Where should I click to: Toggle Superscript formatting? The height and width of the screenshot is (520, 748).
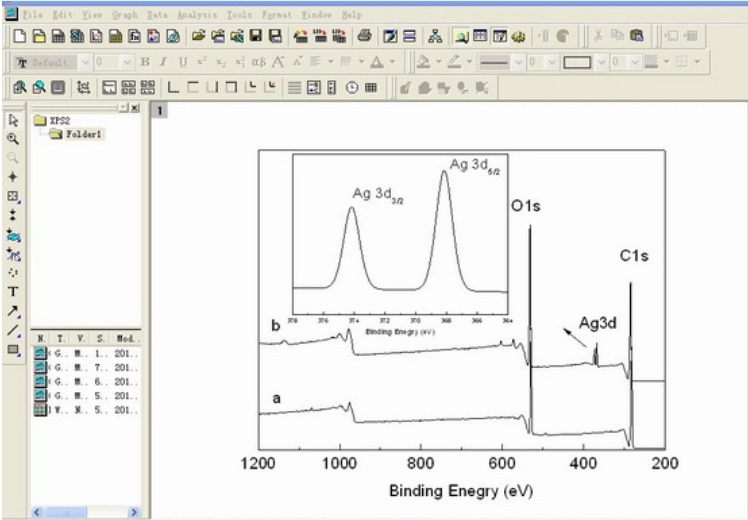point(202,62)
